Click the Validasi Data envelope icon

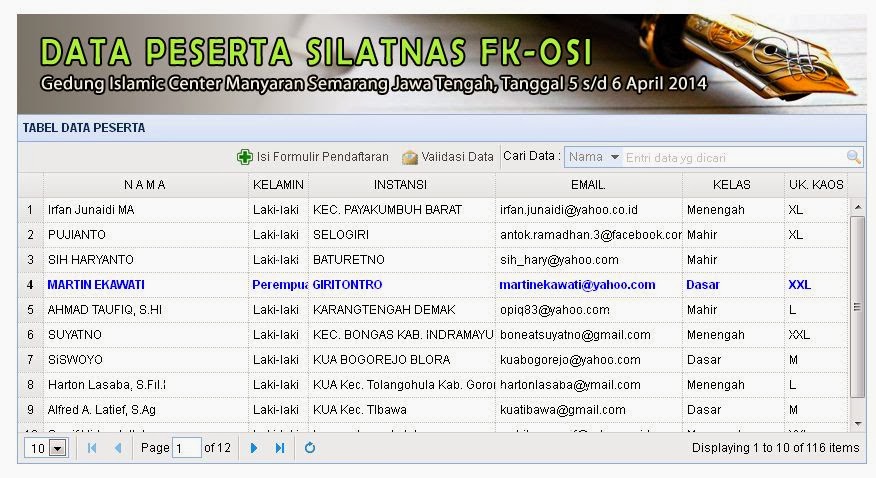[410, 157]
